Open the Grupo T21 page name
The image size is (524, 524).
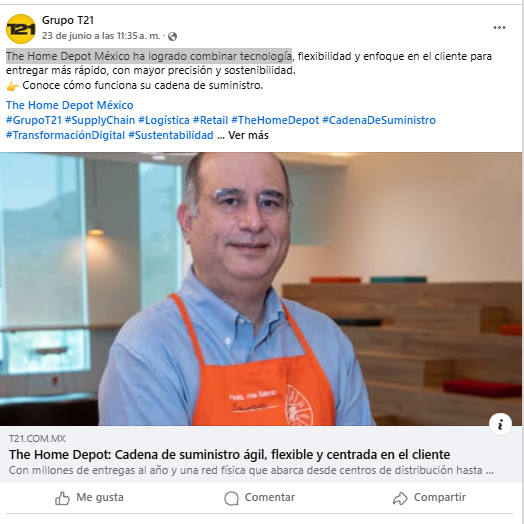click(x=68, y=20)
